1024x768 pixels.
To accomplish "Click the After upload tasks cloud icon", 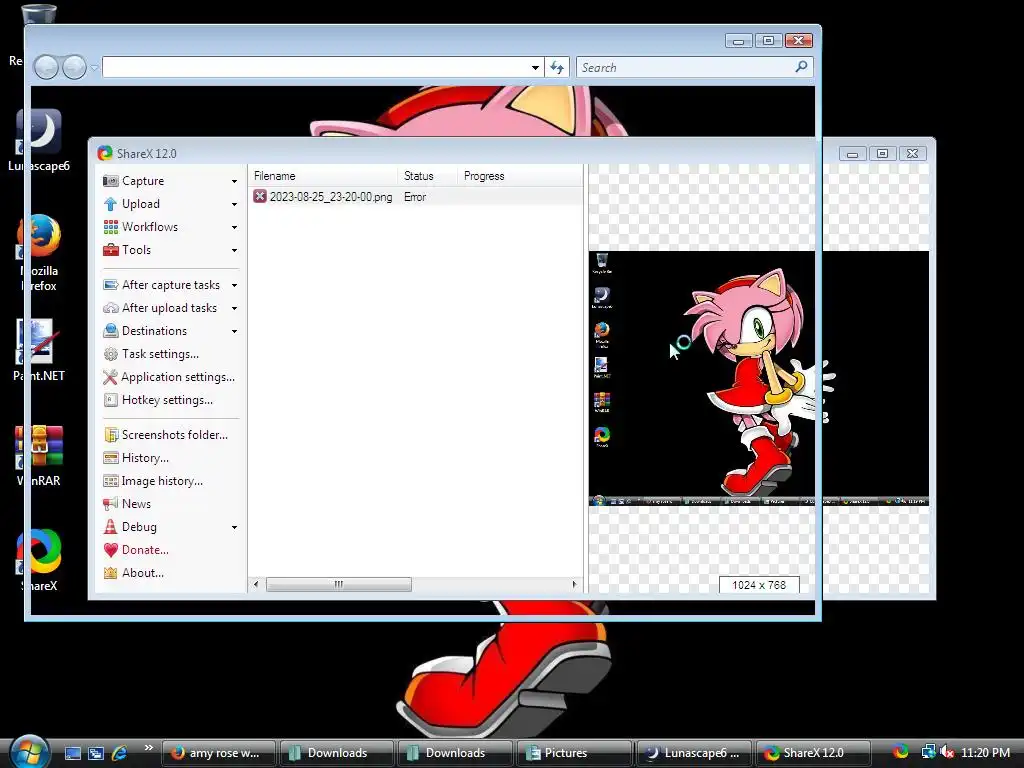I will (x=110, y=308).
